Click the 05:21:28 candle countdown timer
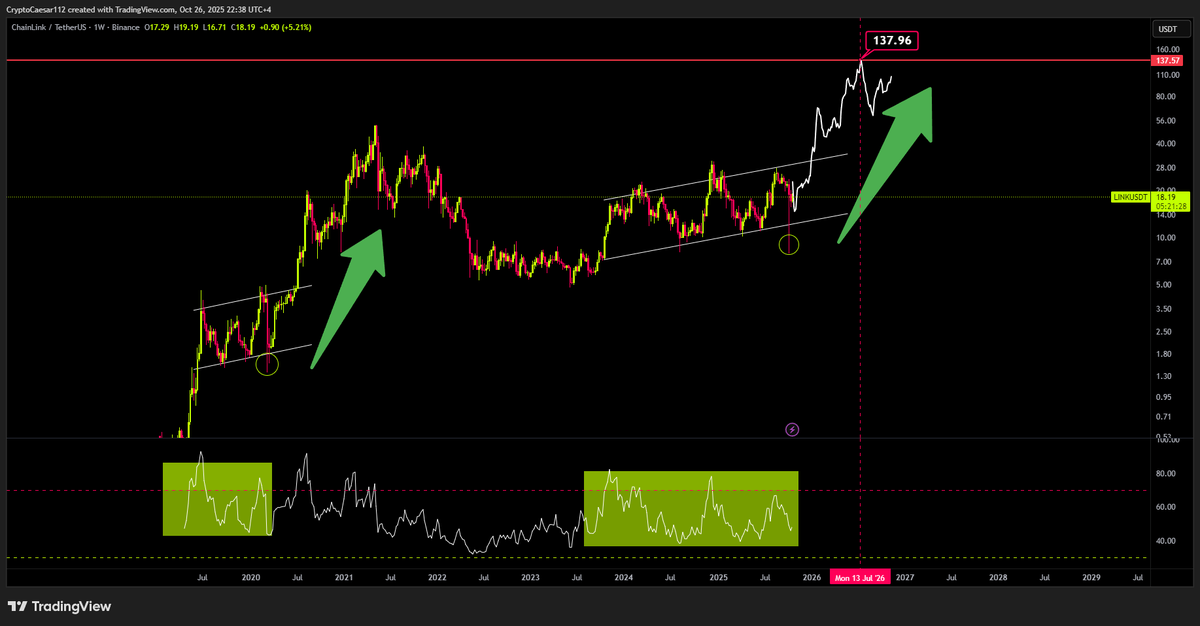The width and height of the screenshot is (1200, 626). click(x=1169, y=206)
